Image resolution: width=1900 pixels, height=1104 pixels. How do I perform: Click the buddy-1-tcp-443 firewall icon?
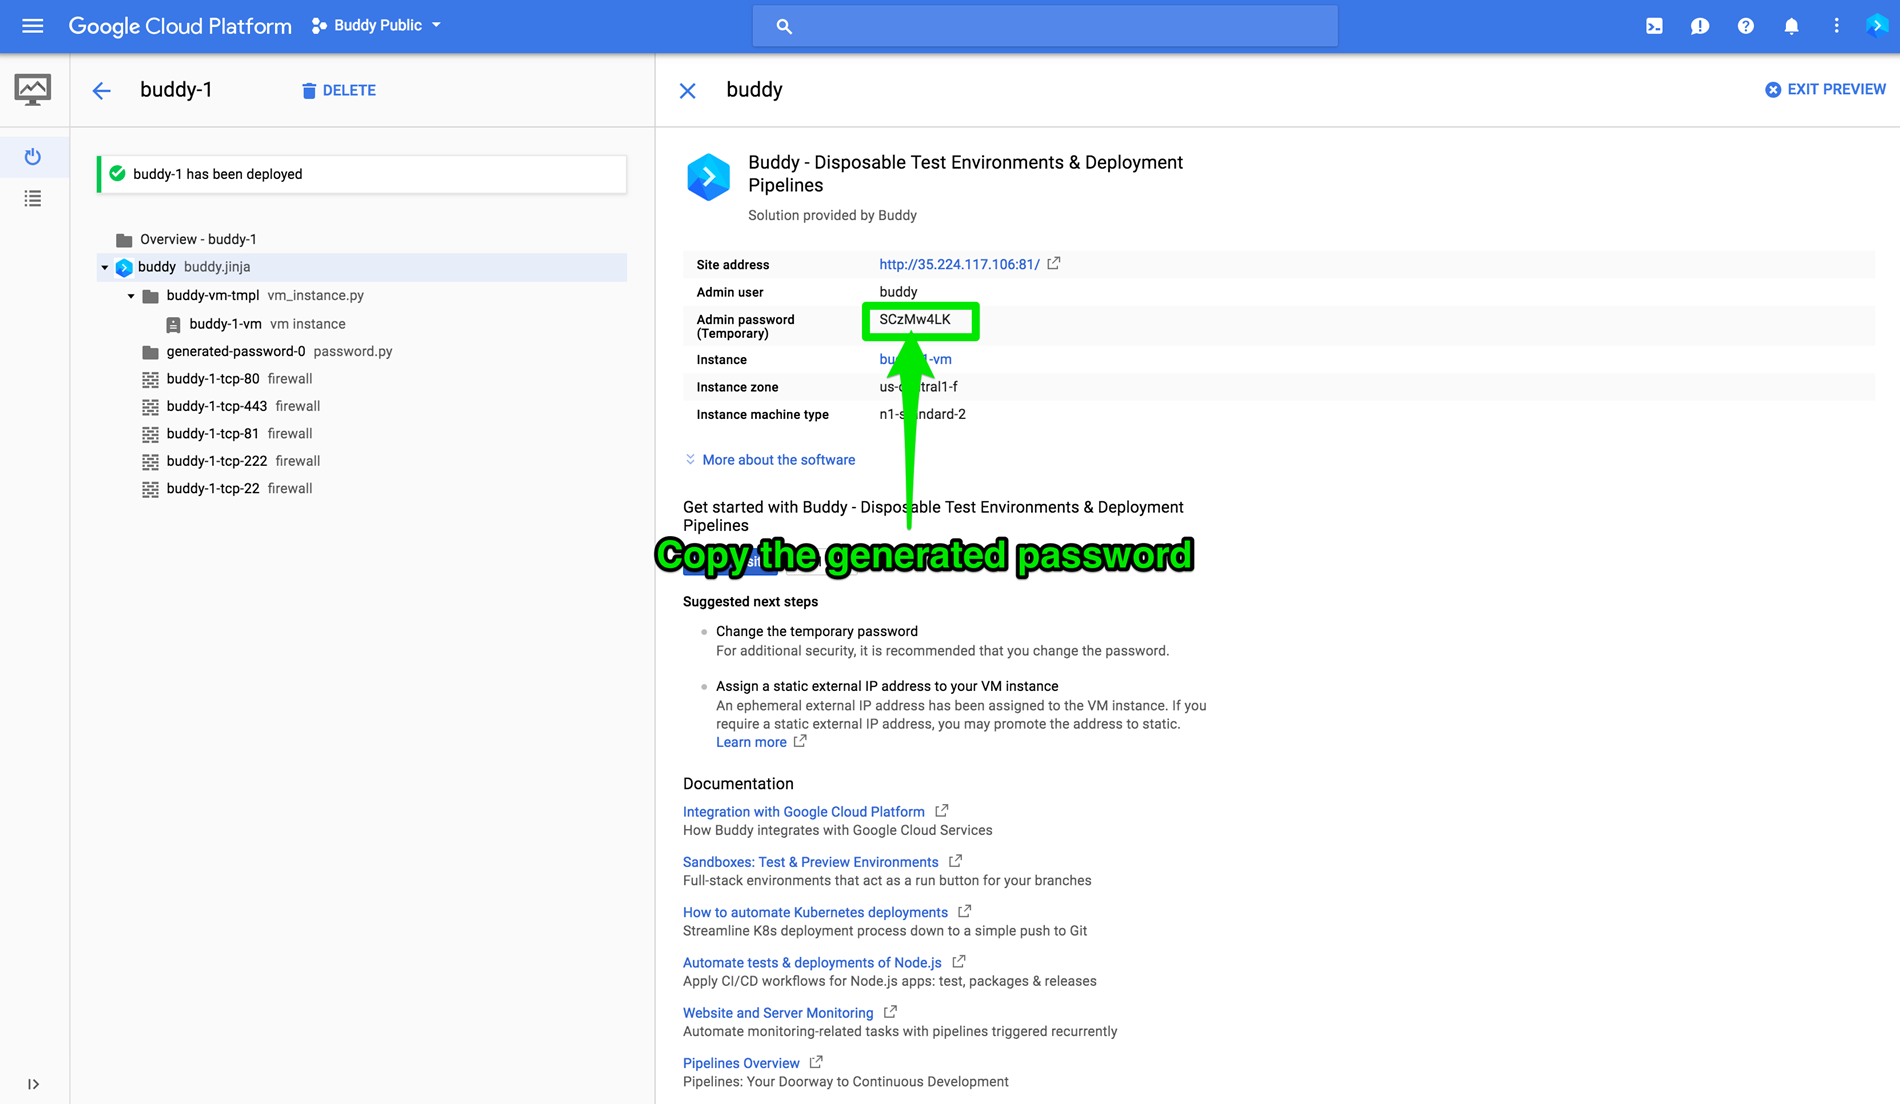pos(150,407)
